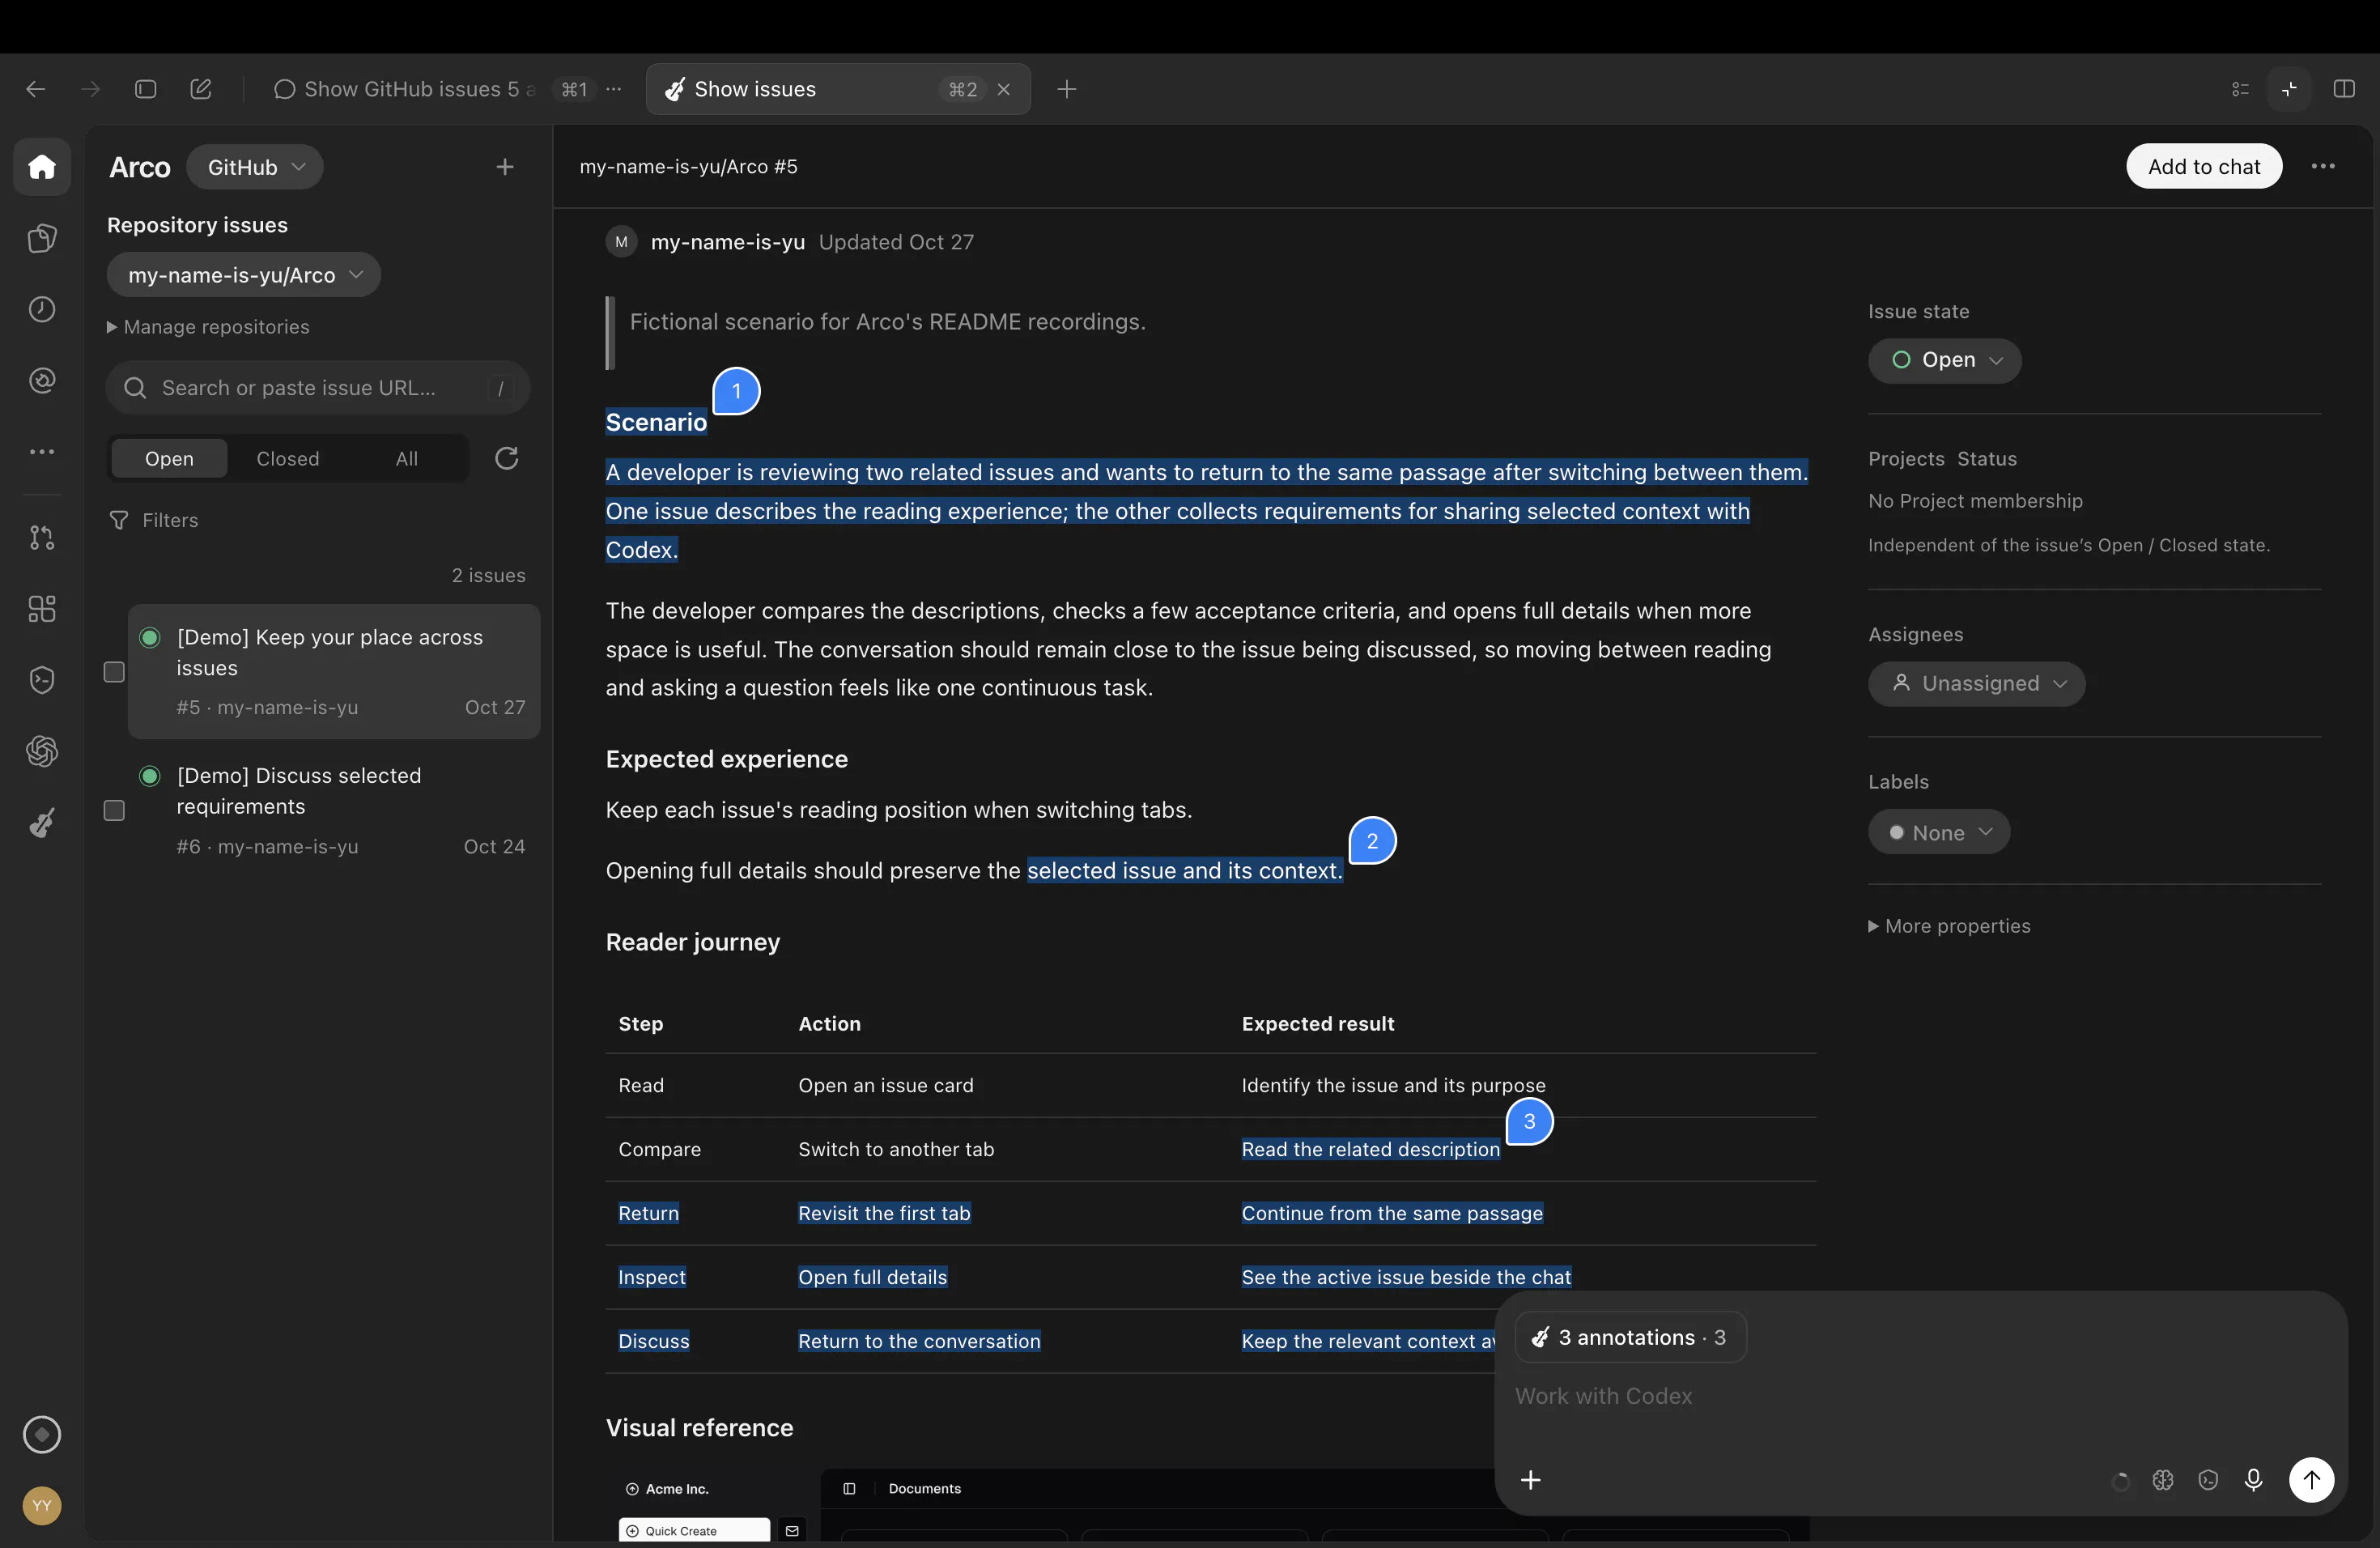The height and width of the screenshot is (1548, 2380).
Task: Click the forward navigation arrow
Action: 90,89
